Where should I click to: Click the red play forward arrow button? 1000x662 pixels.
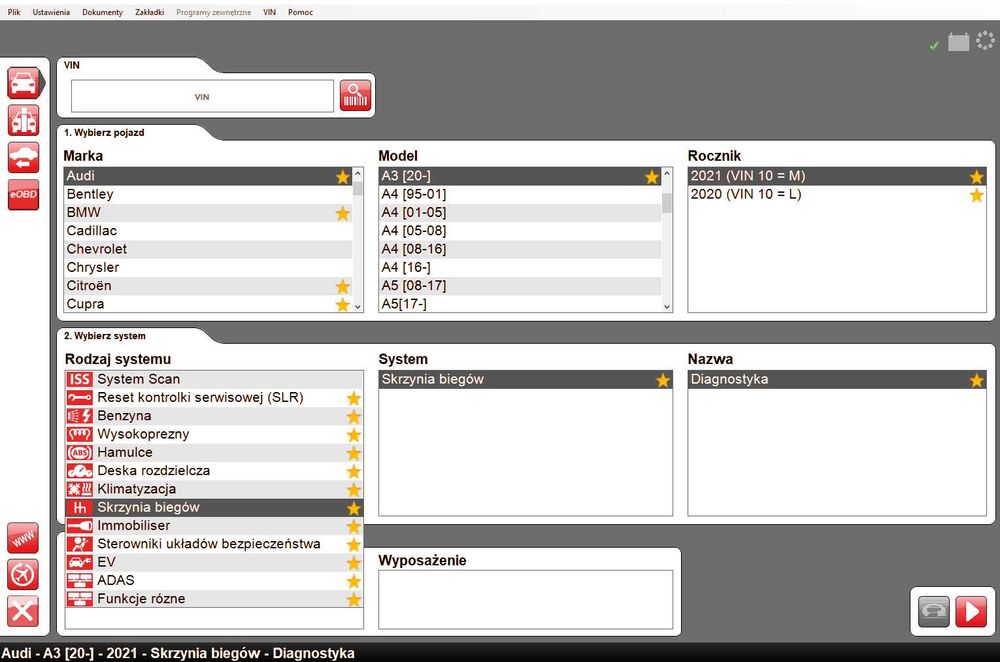click(971, 612)
